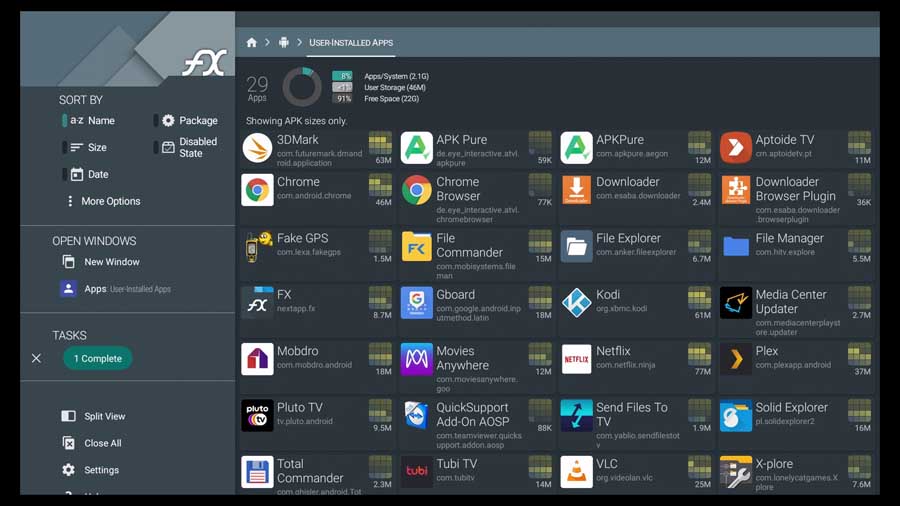This screenshot has width=900, height=506.
Task: Select the Media Center Updater icon
Action: coord(736,303)
